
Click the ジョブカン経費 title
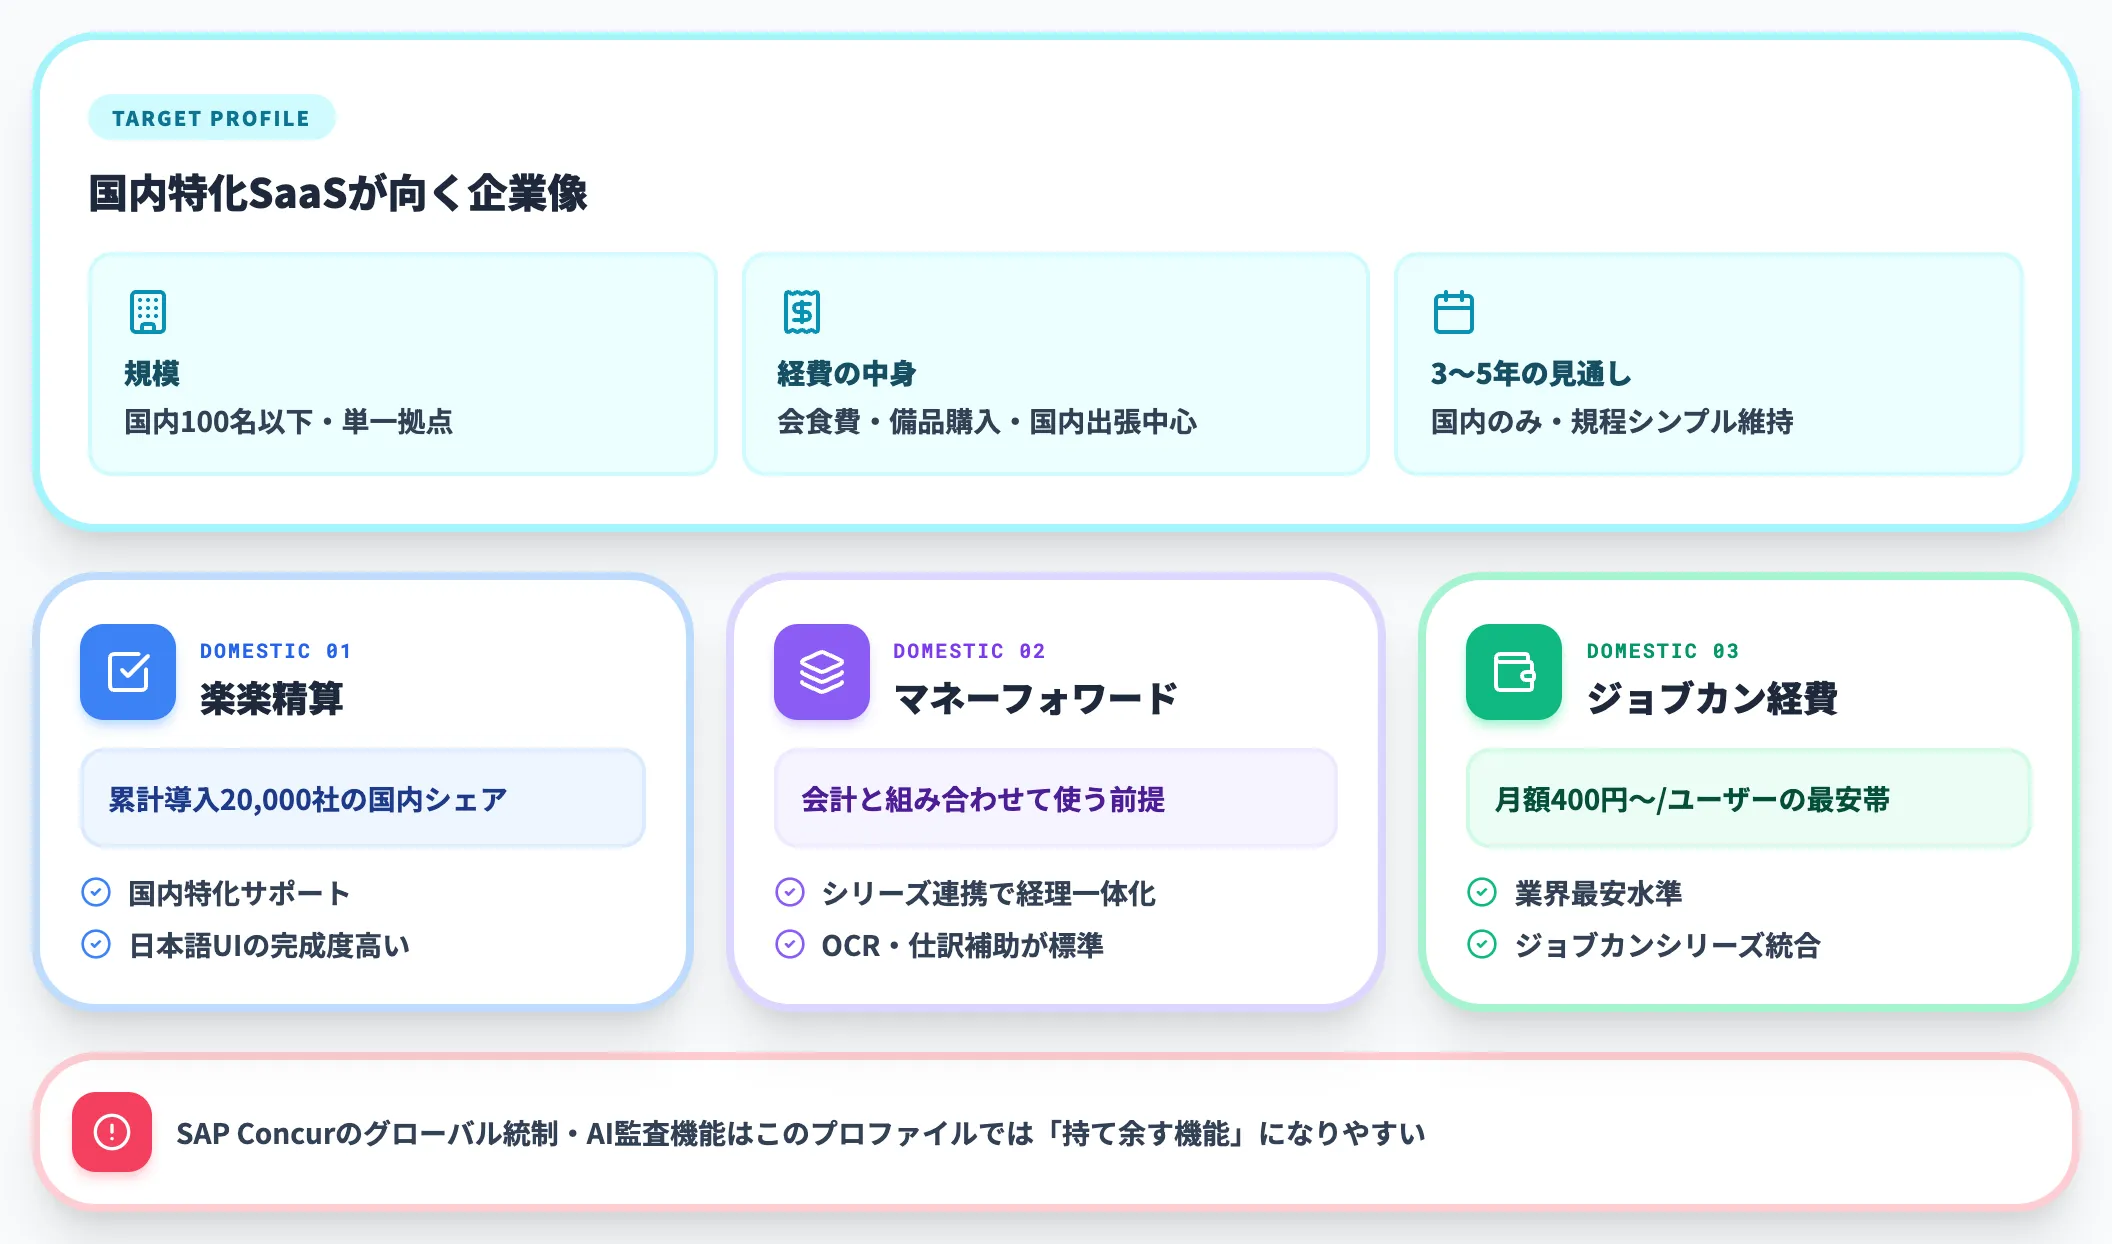point(1712,698)
